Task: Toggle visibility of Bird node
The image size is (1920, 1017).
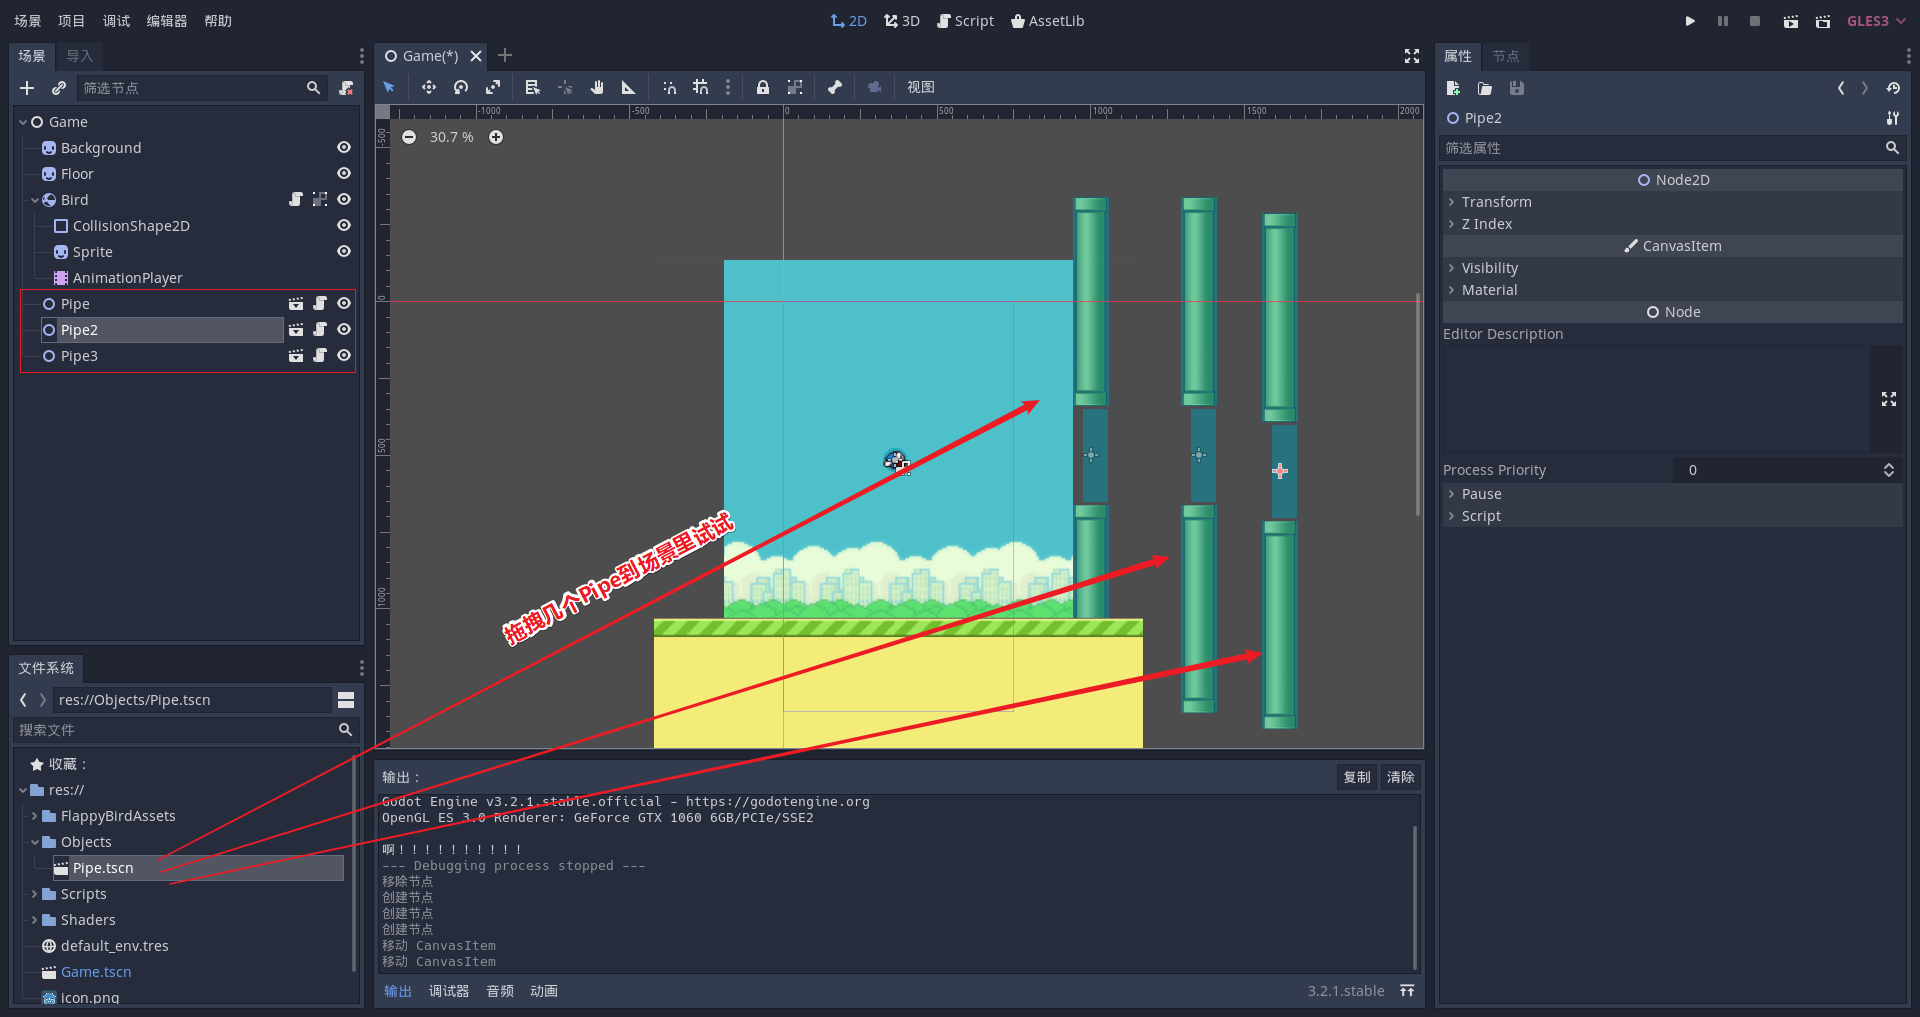Action: 344,199
